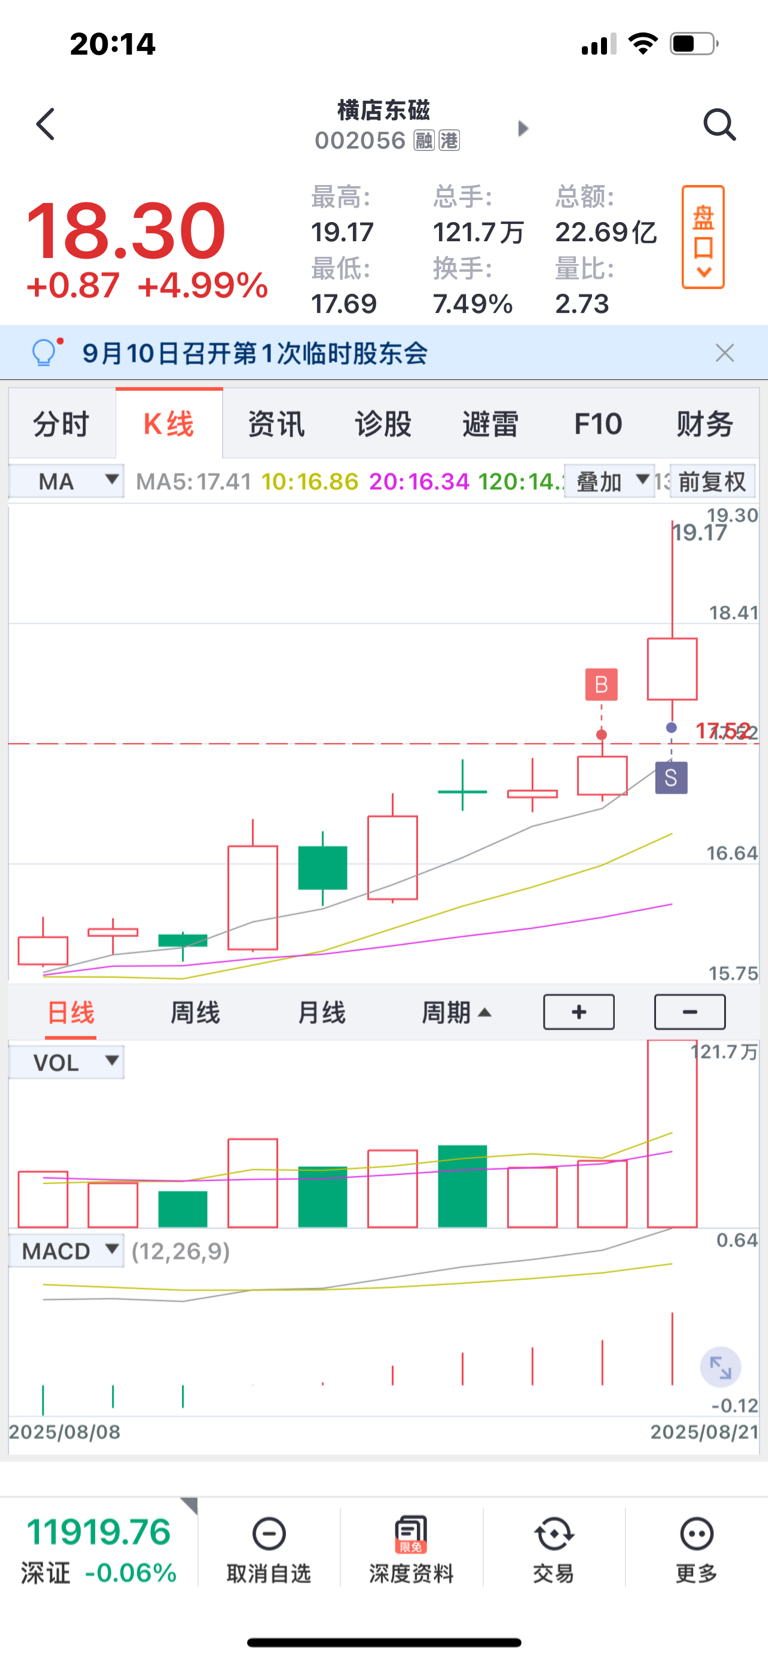
Task: Toggle 前复权 price adjustment
Action: coord(713,481)
